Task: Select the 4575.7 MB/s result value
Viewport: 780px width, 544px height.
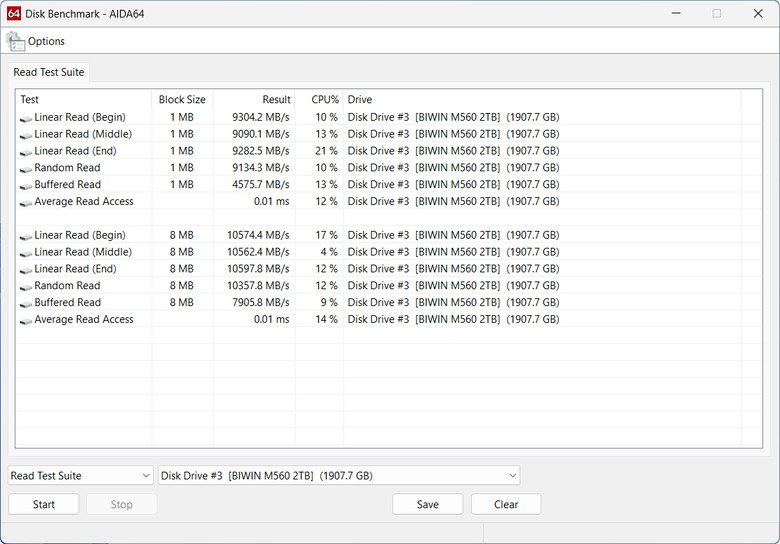Action: coord(261,184)
